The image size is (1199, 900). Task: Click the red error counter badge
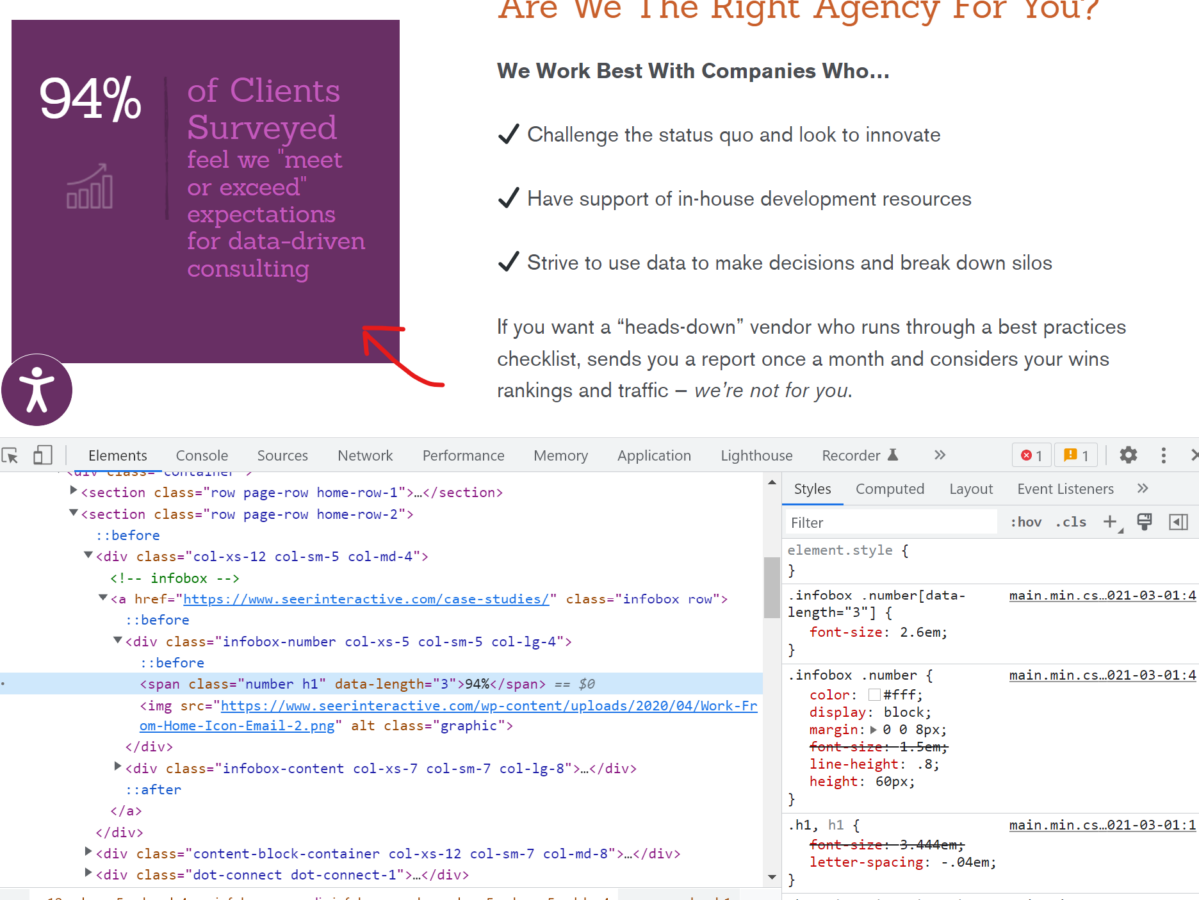pyautogui.click(x=1031, y=455)
